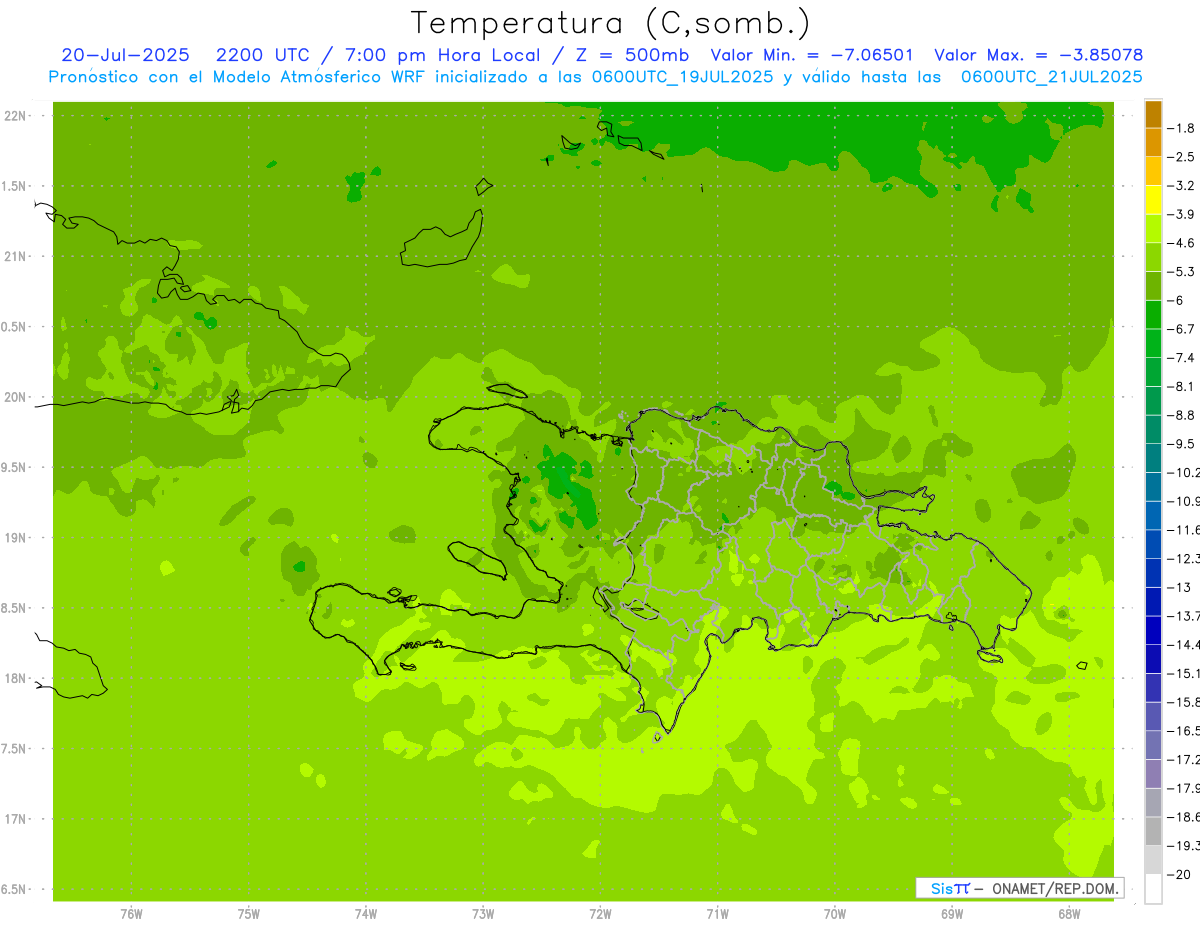Click the '-2.5' colorbar value

tap(1181, 157)
